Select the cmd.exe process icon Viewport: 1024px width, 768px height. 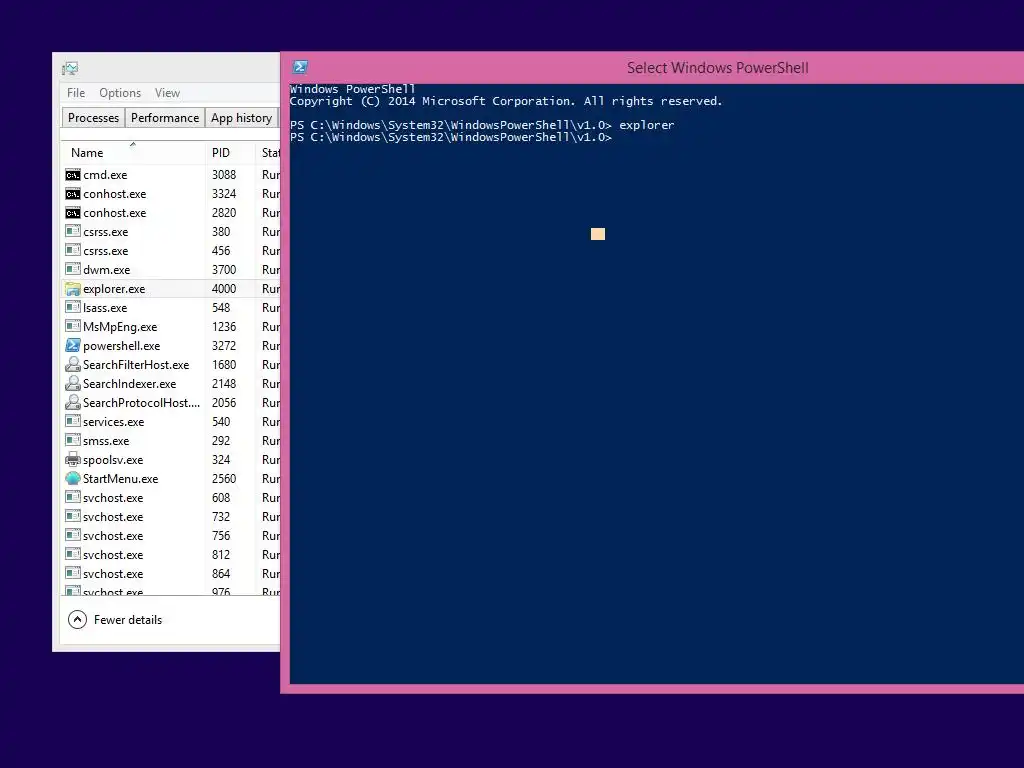point(72,175)
